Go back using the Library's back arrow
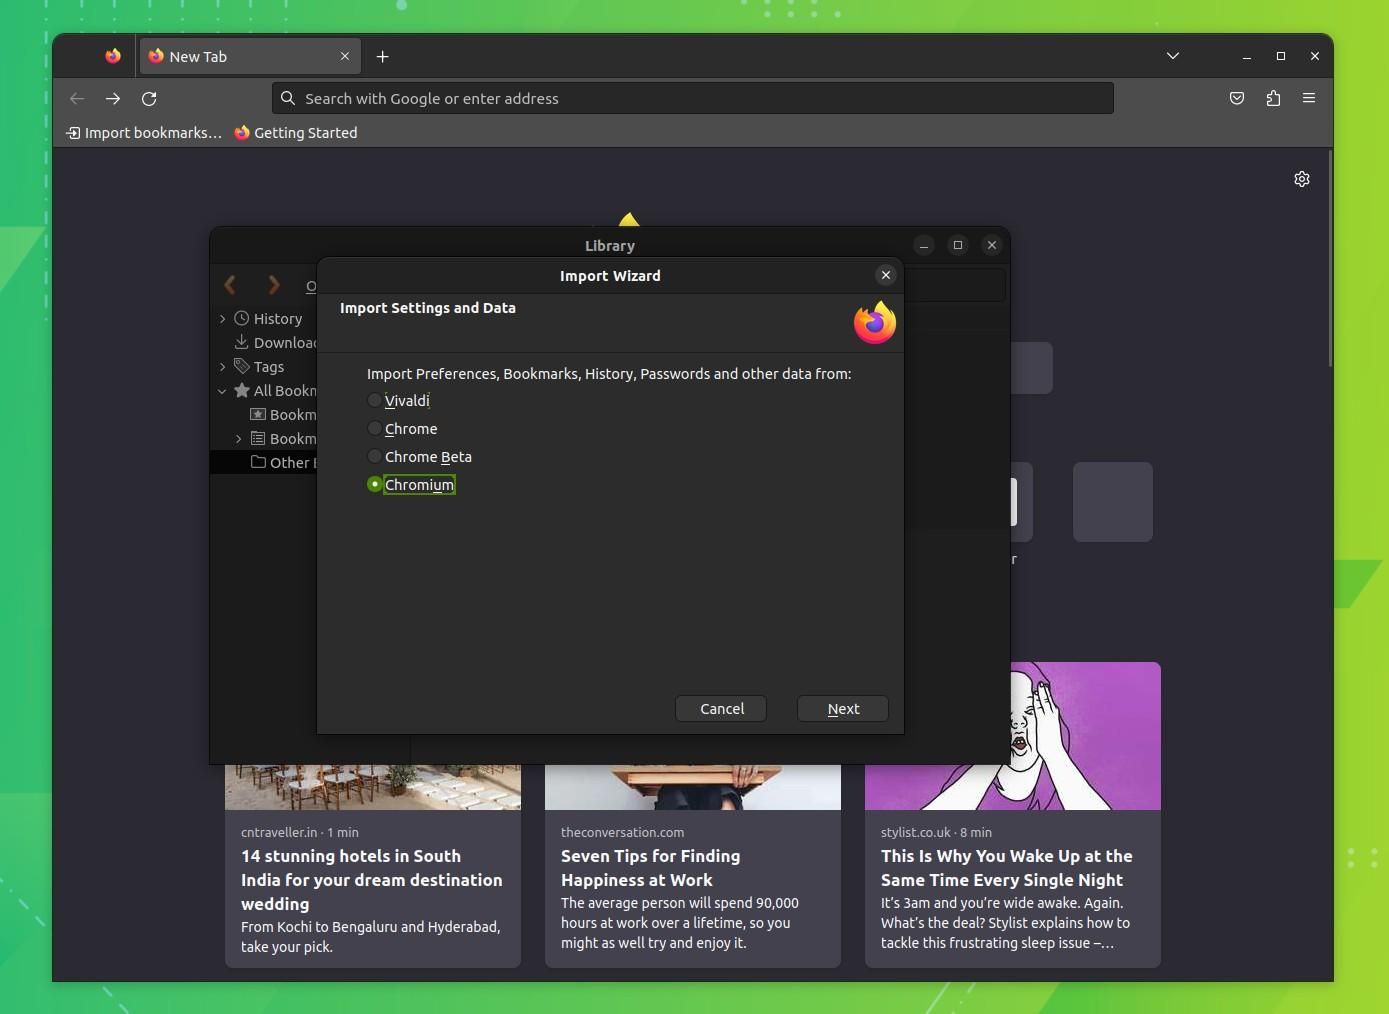This screenshot has width=1389, height=1014. click(229, 285)
